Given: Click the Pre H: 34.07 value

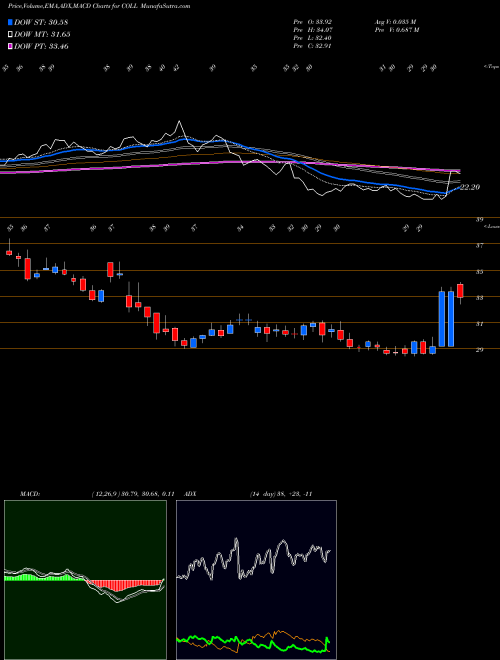Looking at the screenshot, I should (x=313, y=30).
